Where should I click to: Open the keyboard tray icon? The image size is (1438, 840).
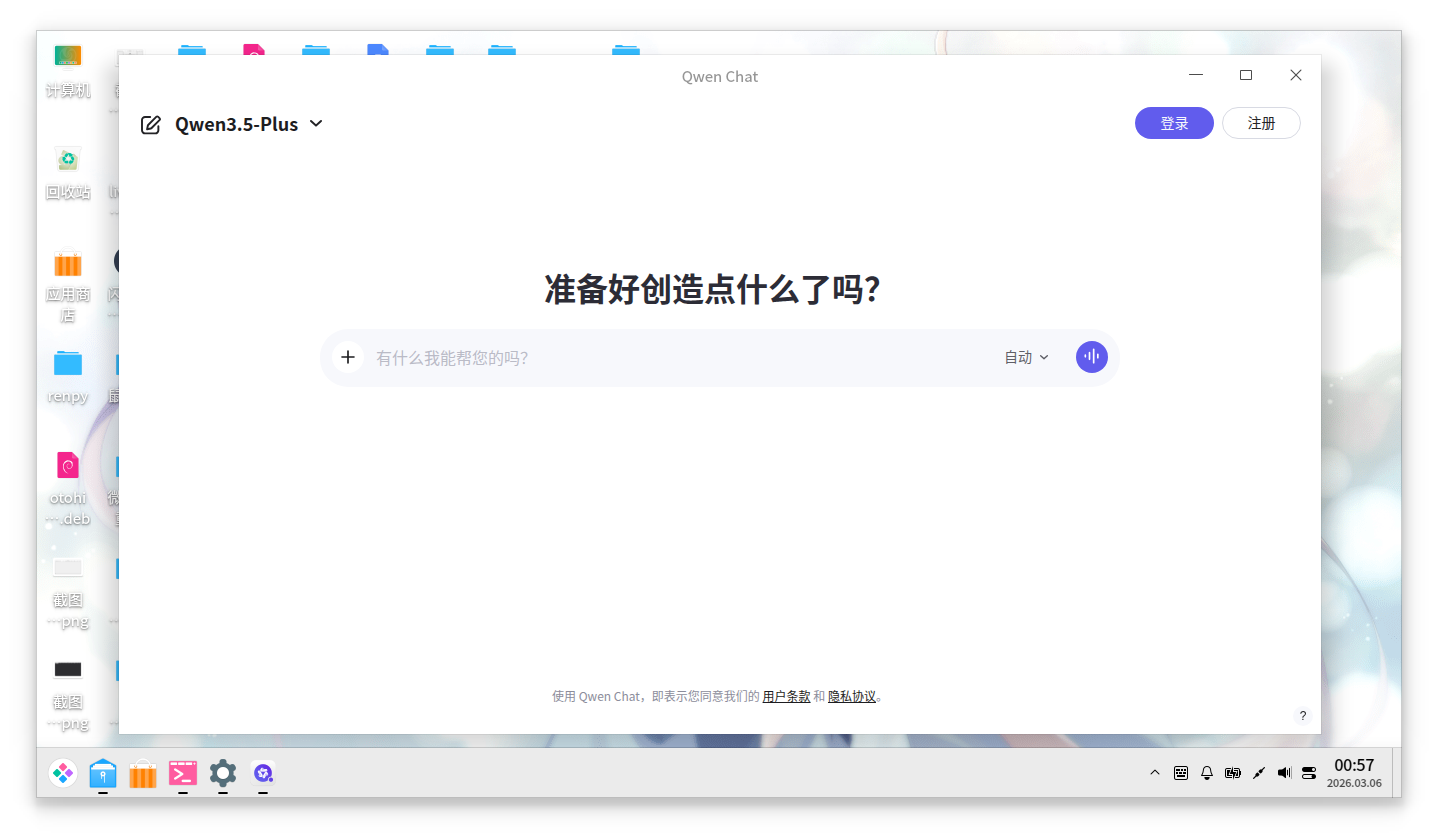pyautogui.click(x=1181, y=773)
